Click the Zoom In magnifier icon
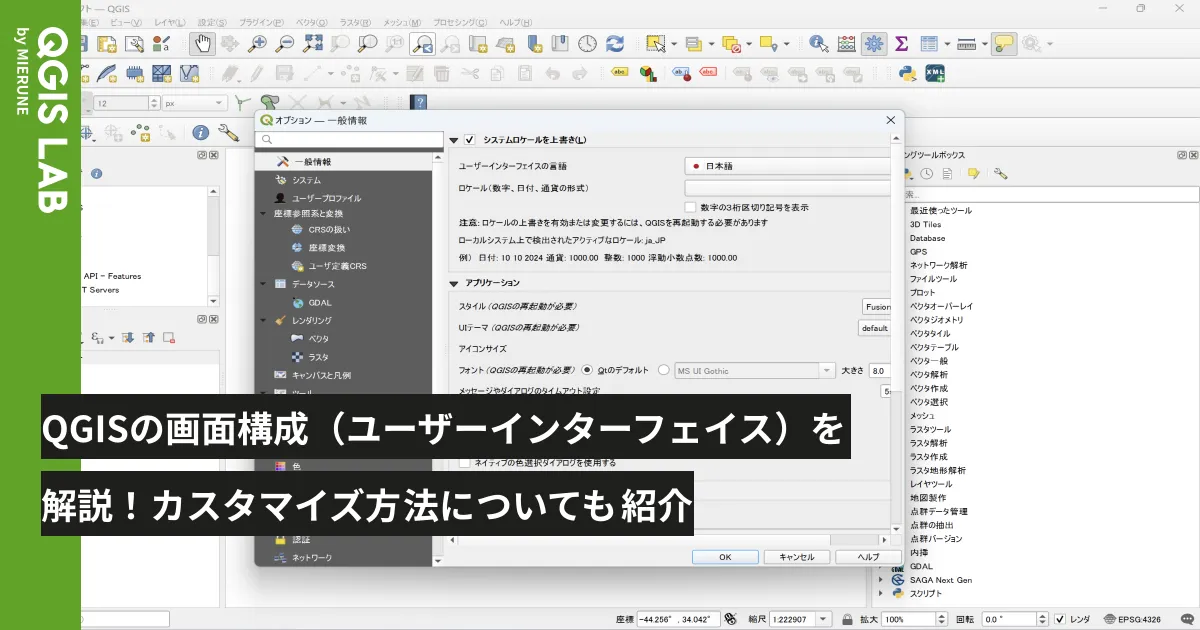This screenshot has height=630, width=1200. [258, 43]
